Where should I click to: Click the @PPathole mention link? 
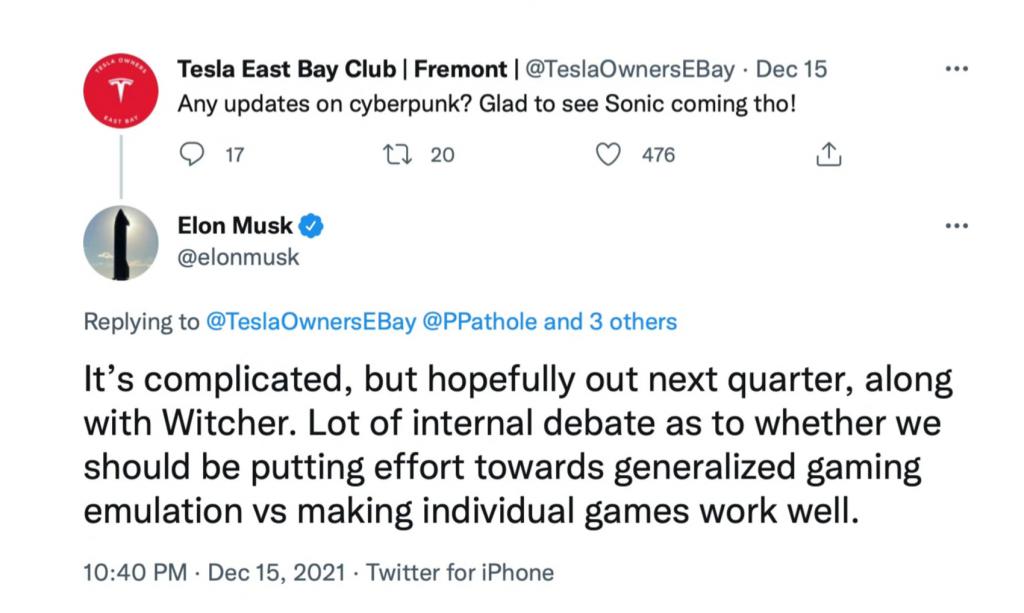483,322
